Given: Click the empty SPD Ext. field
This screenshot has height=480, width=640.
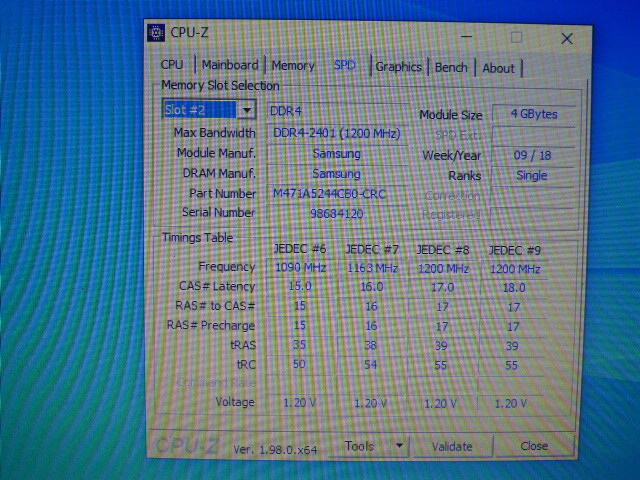Looking at the screenshot, I should coord(533,135).
